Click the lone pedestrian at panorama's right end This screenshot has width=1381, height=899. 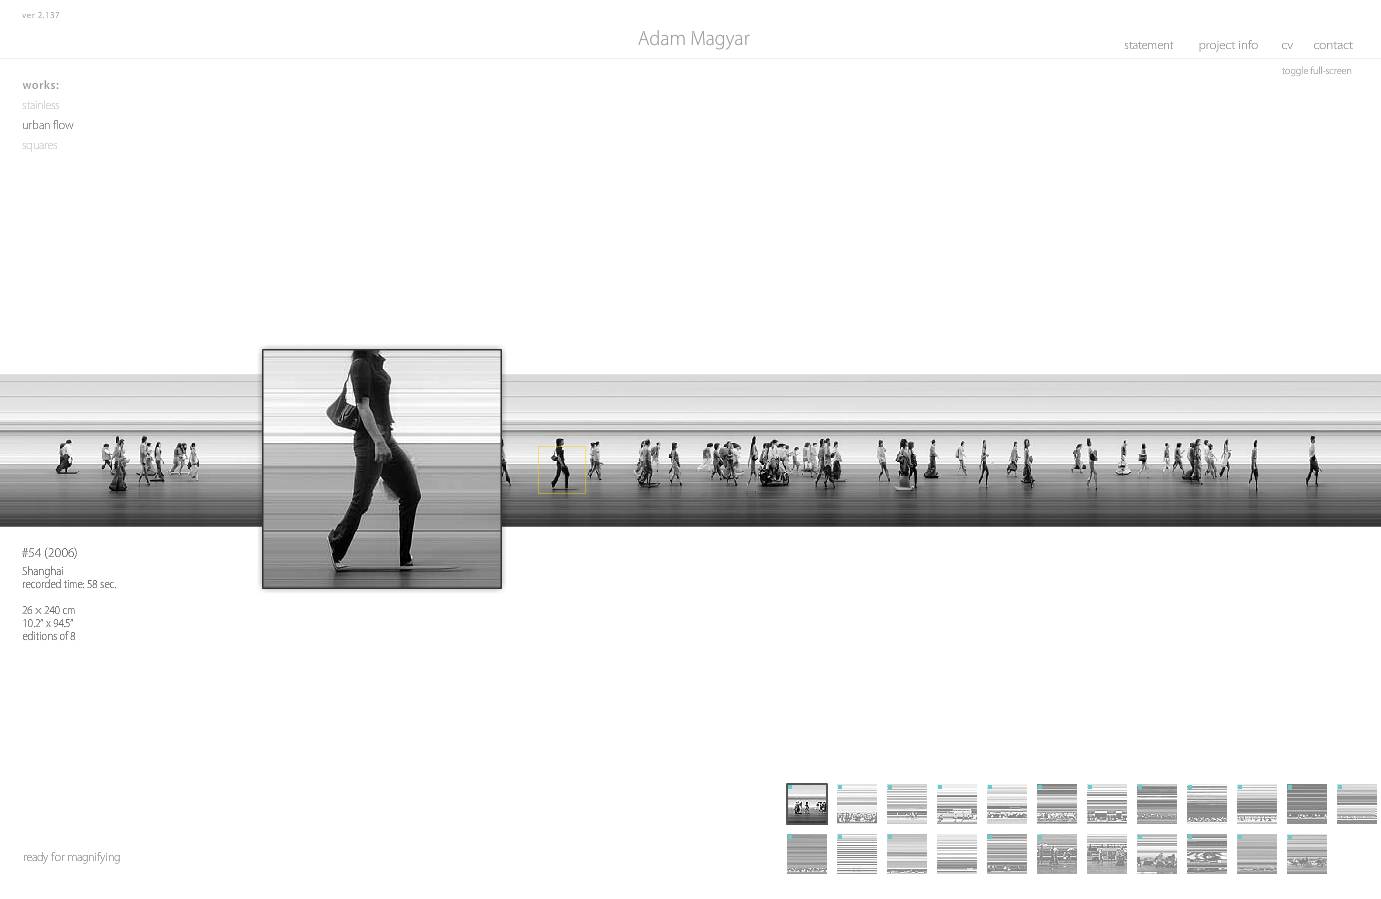tap(1313, 461)
